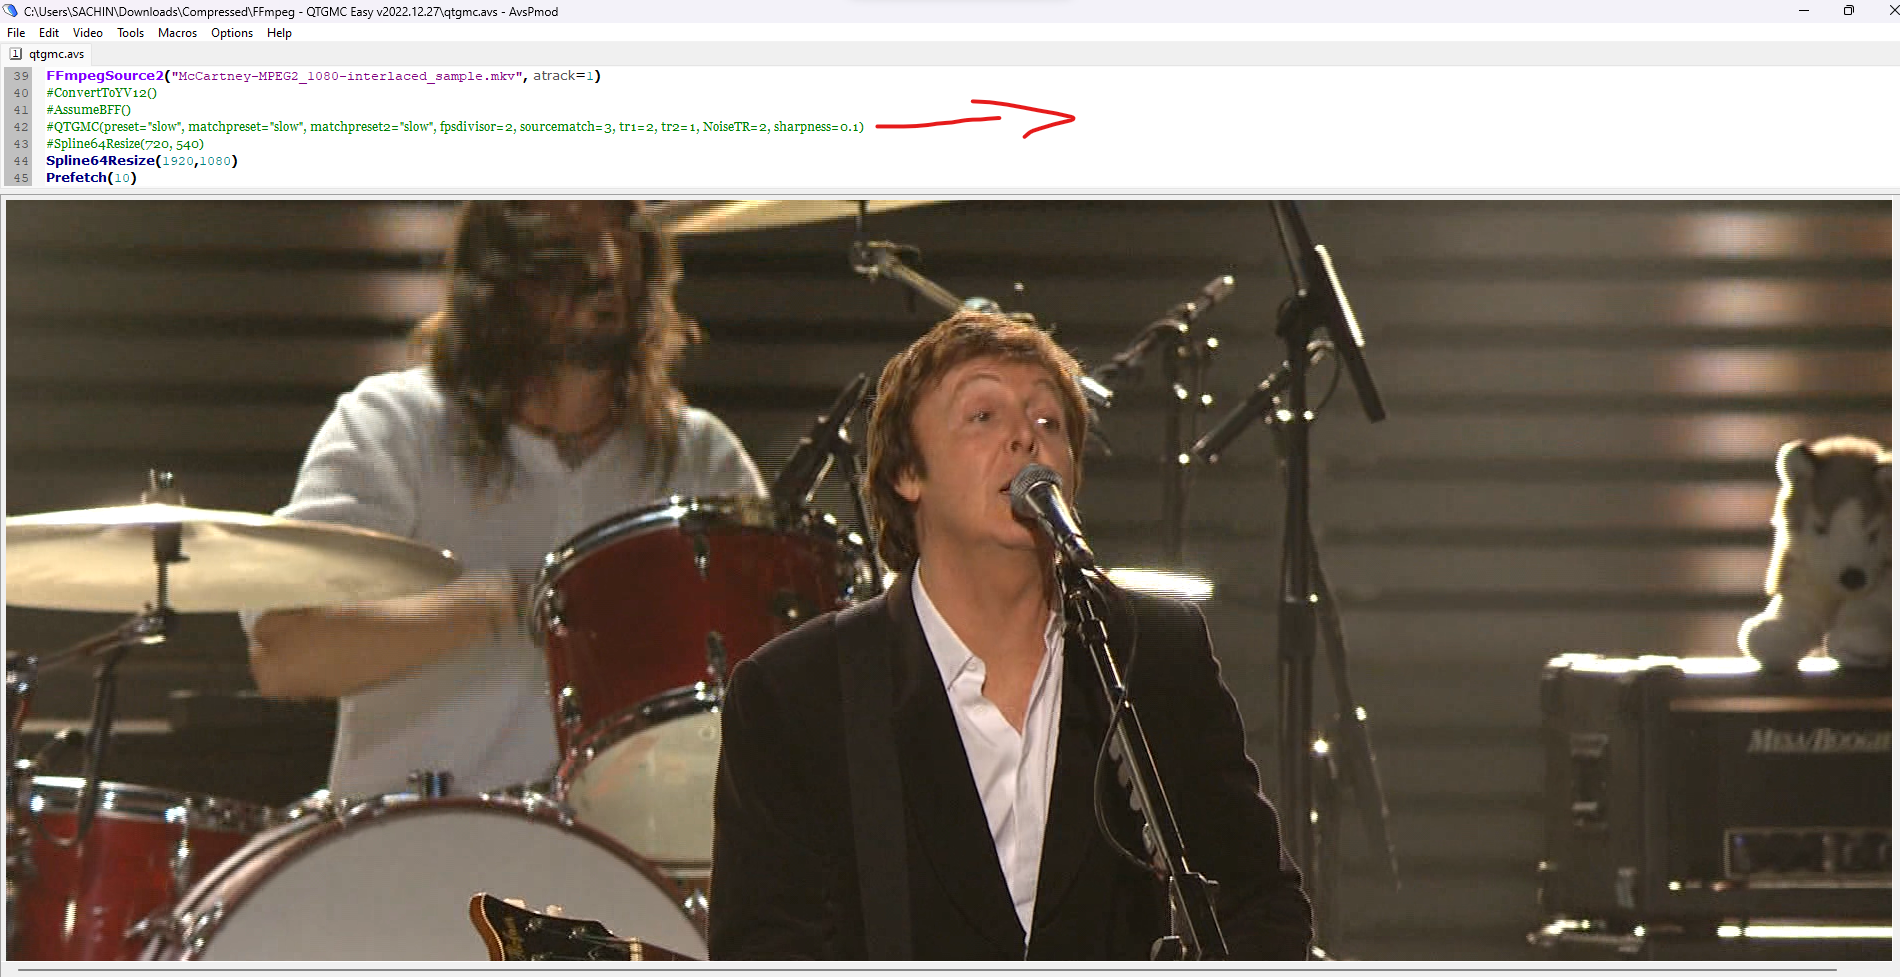
Task: Select the qtgmc.avs script tab
Action: tap(47, 54)
